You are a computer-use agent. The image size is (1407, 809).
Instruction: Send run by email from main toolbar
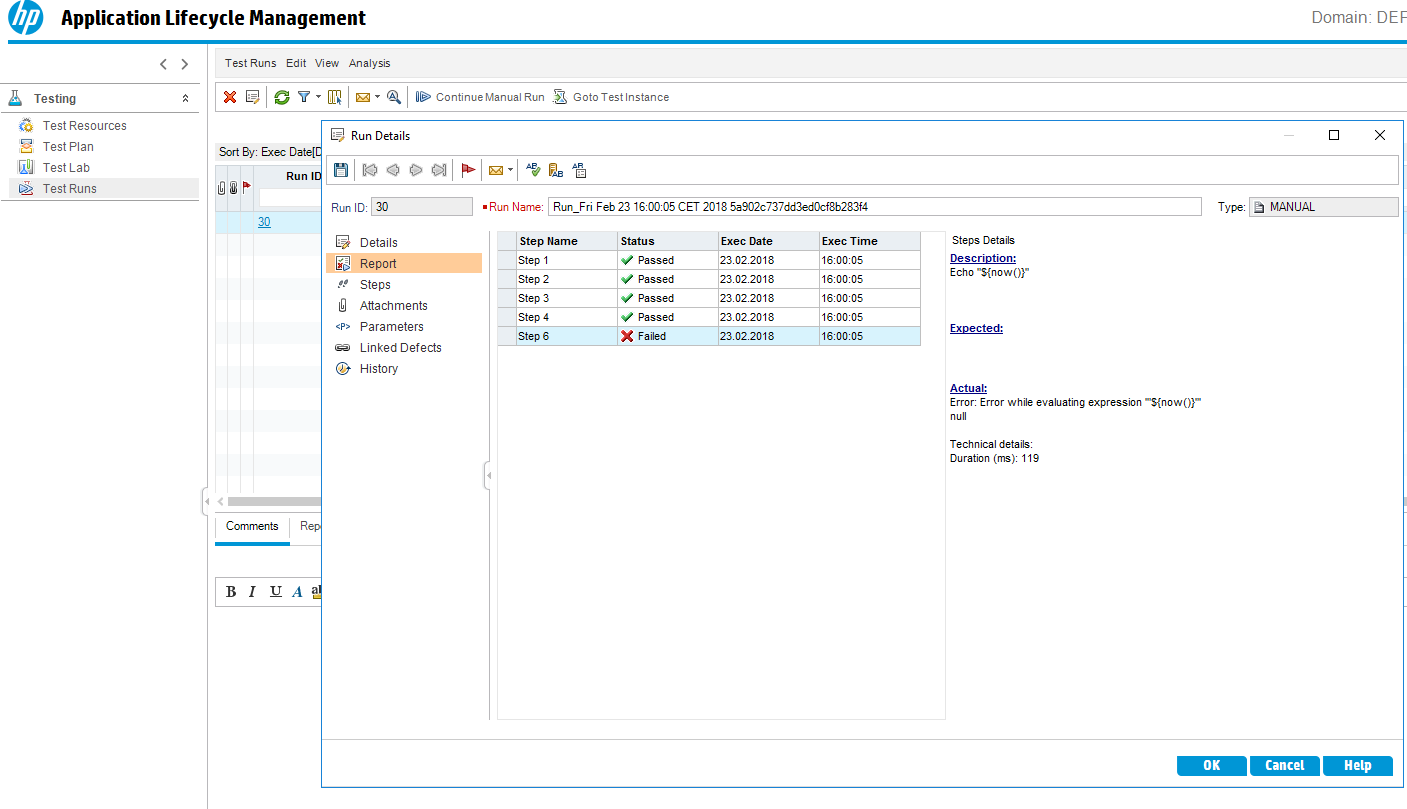(362, 97)
